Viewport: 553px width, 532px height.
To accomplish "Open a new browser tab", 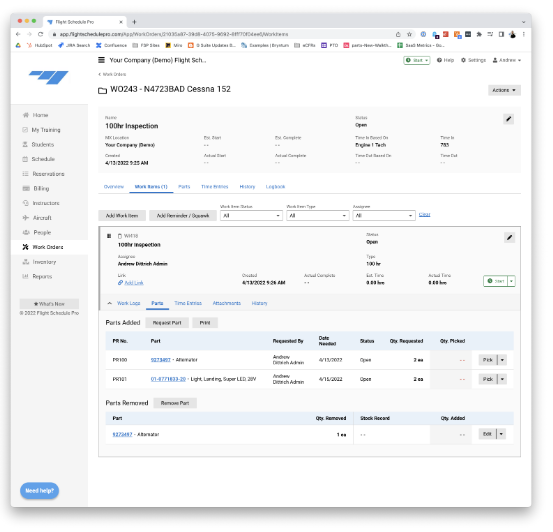I will point(134,22).
